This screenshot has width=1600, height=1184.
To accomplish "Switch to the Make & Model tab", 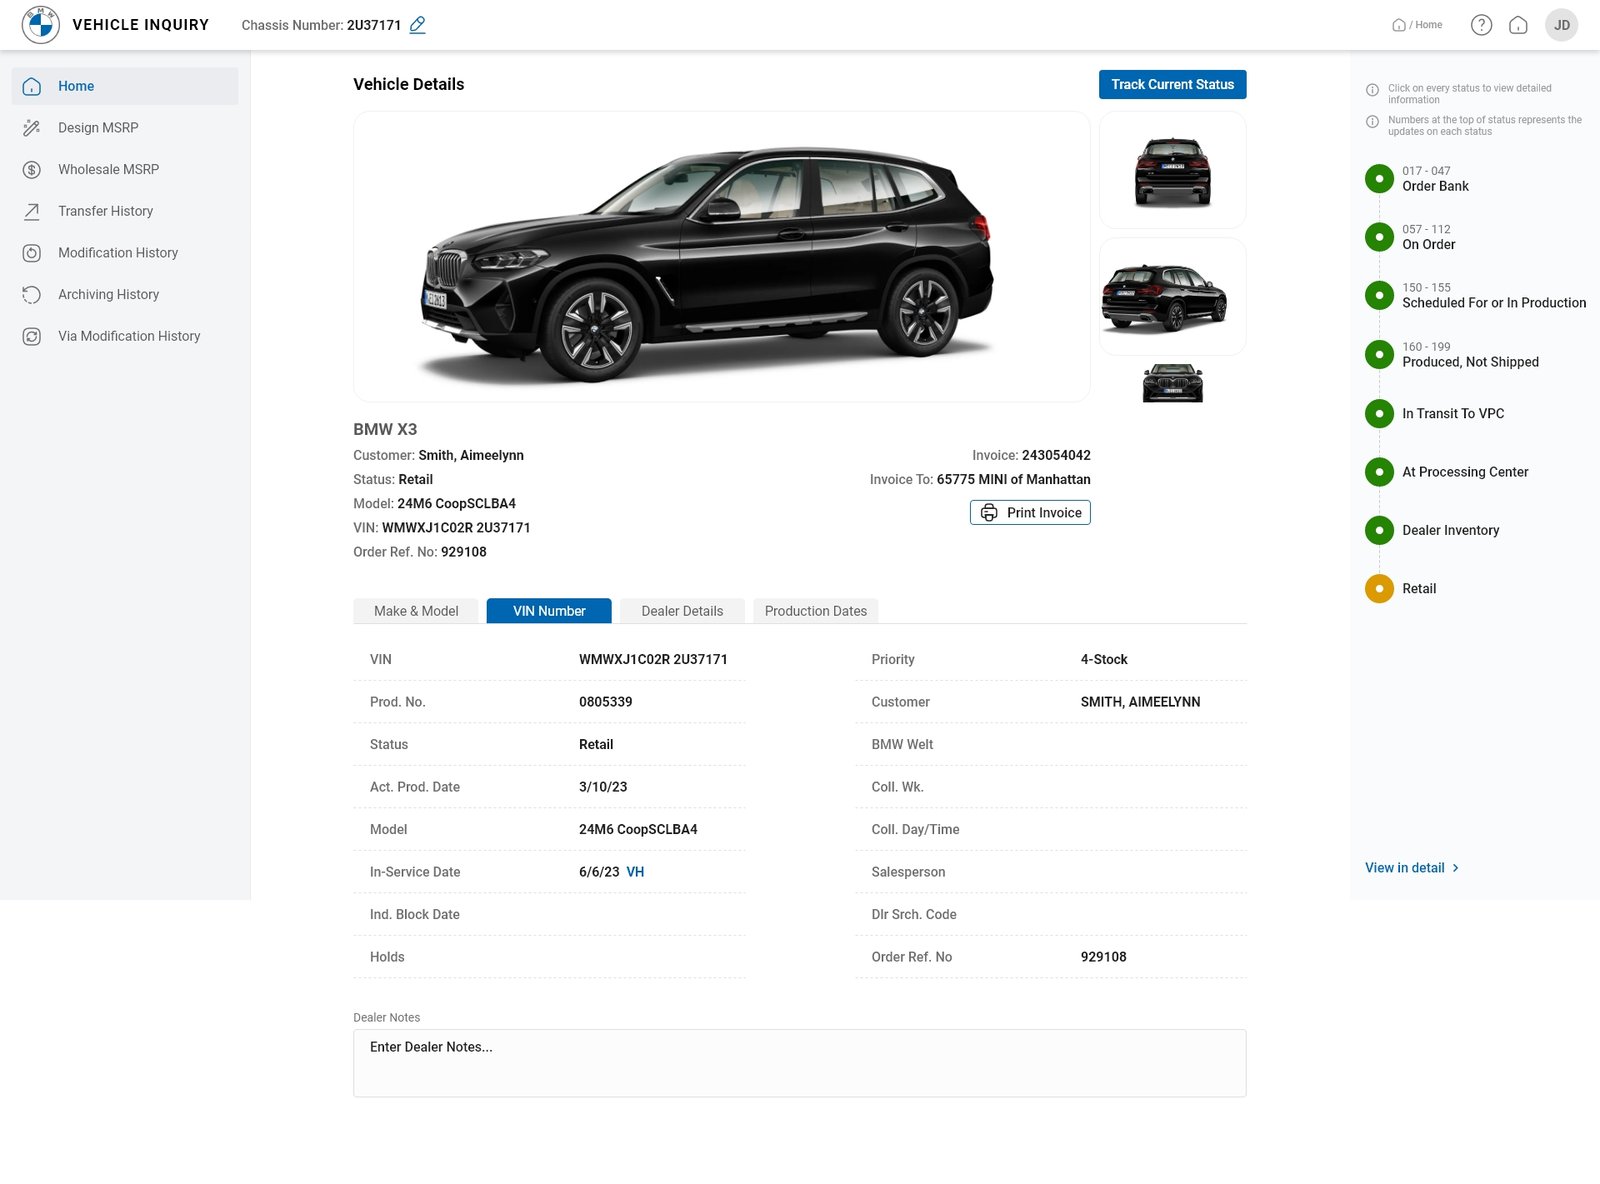I will pyautogui.click(x=416, y=611).
